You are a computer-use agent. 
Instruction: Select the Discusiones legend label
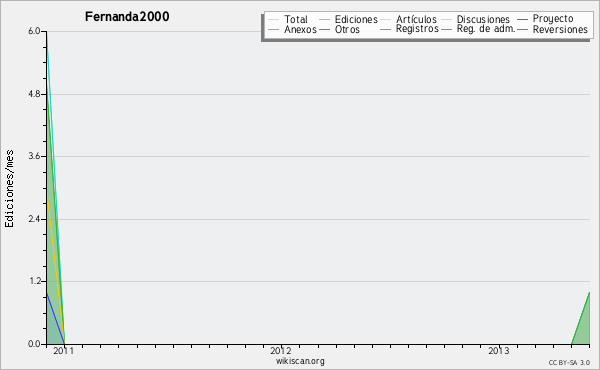pyautogui.click(x=483, y=19)
